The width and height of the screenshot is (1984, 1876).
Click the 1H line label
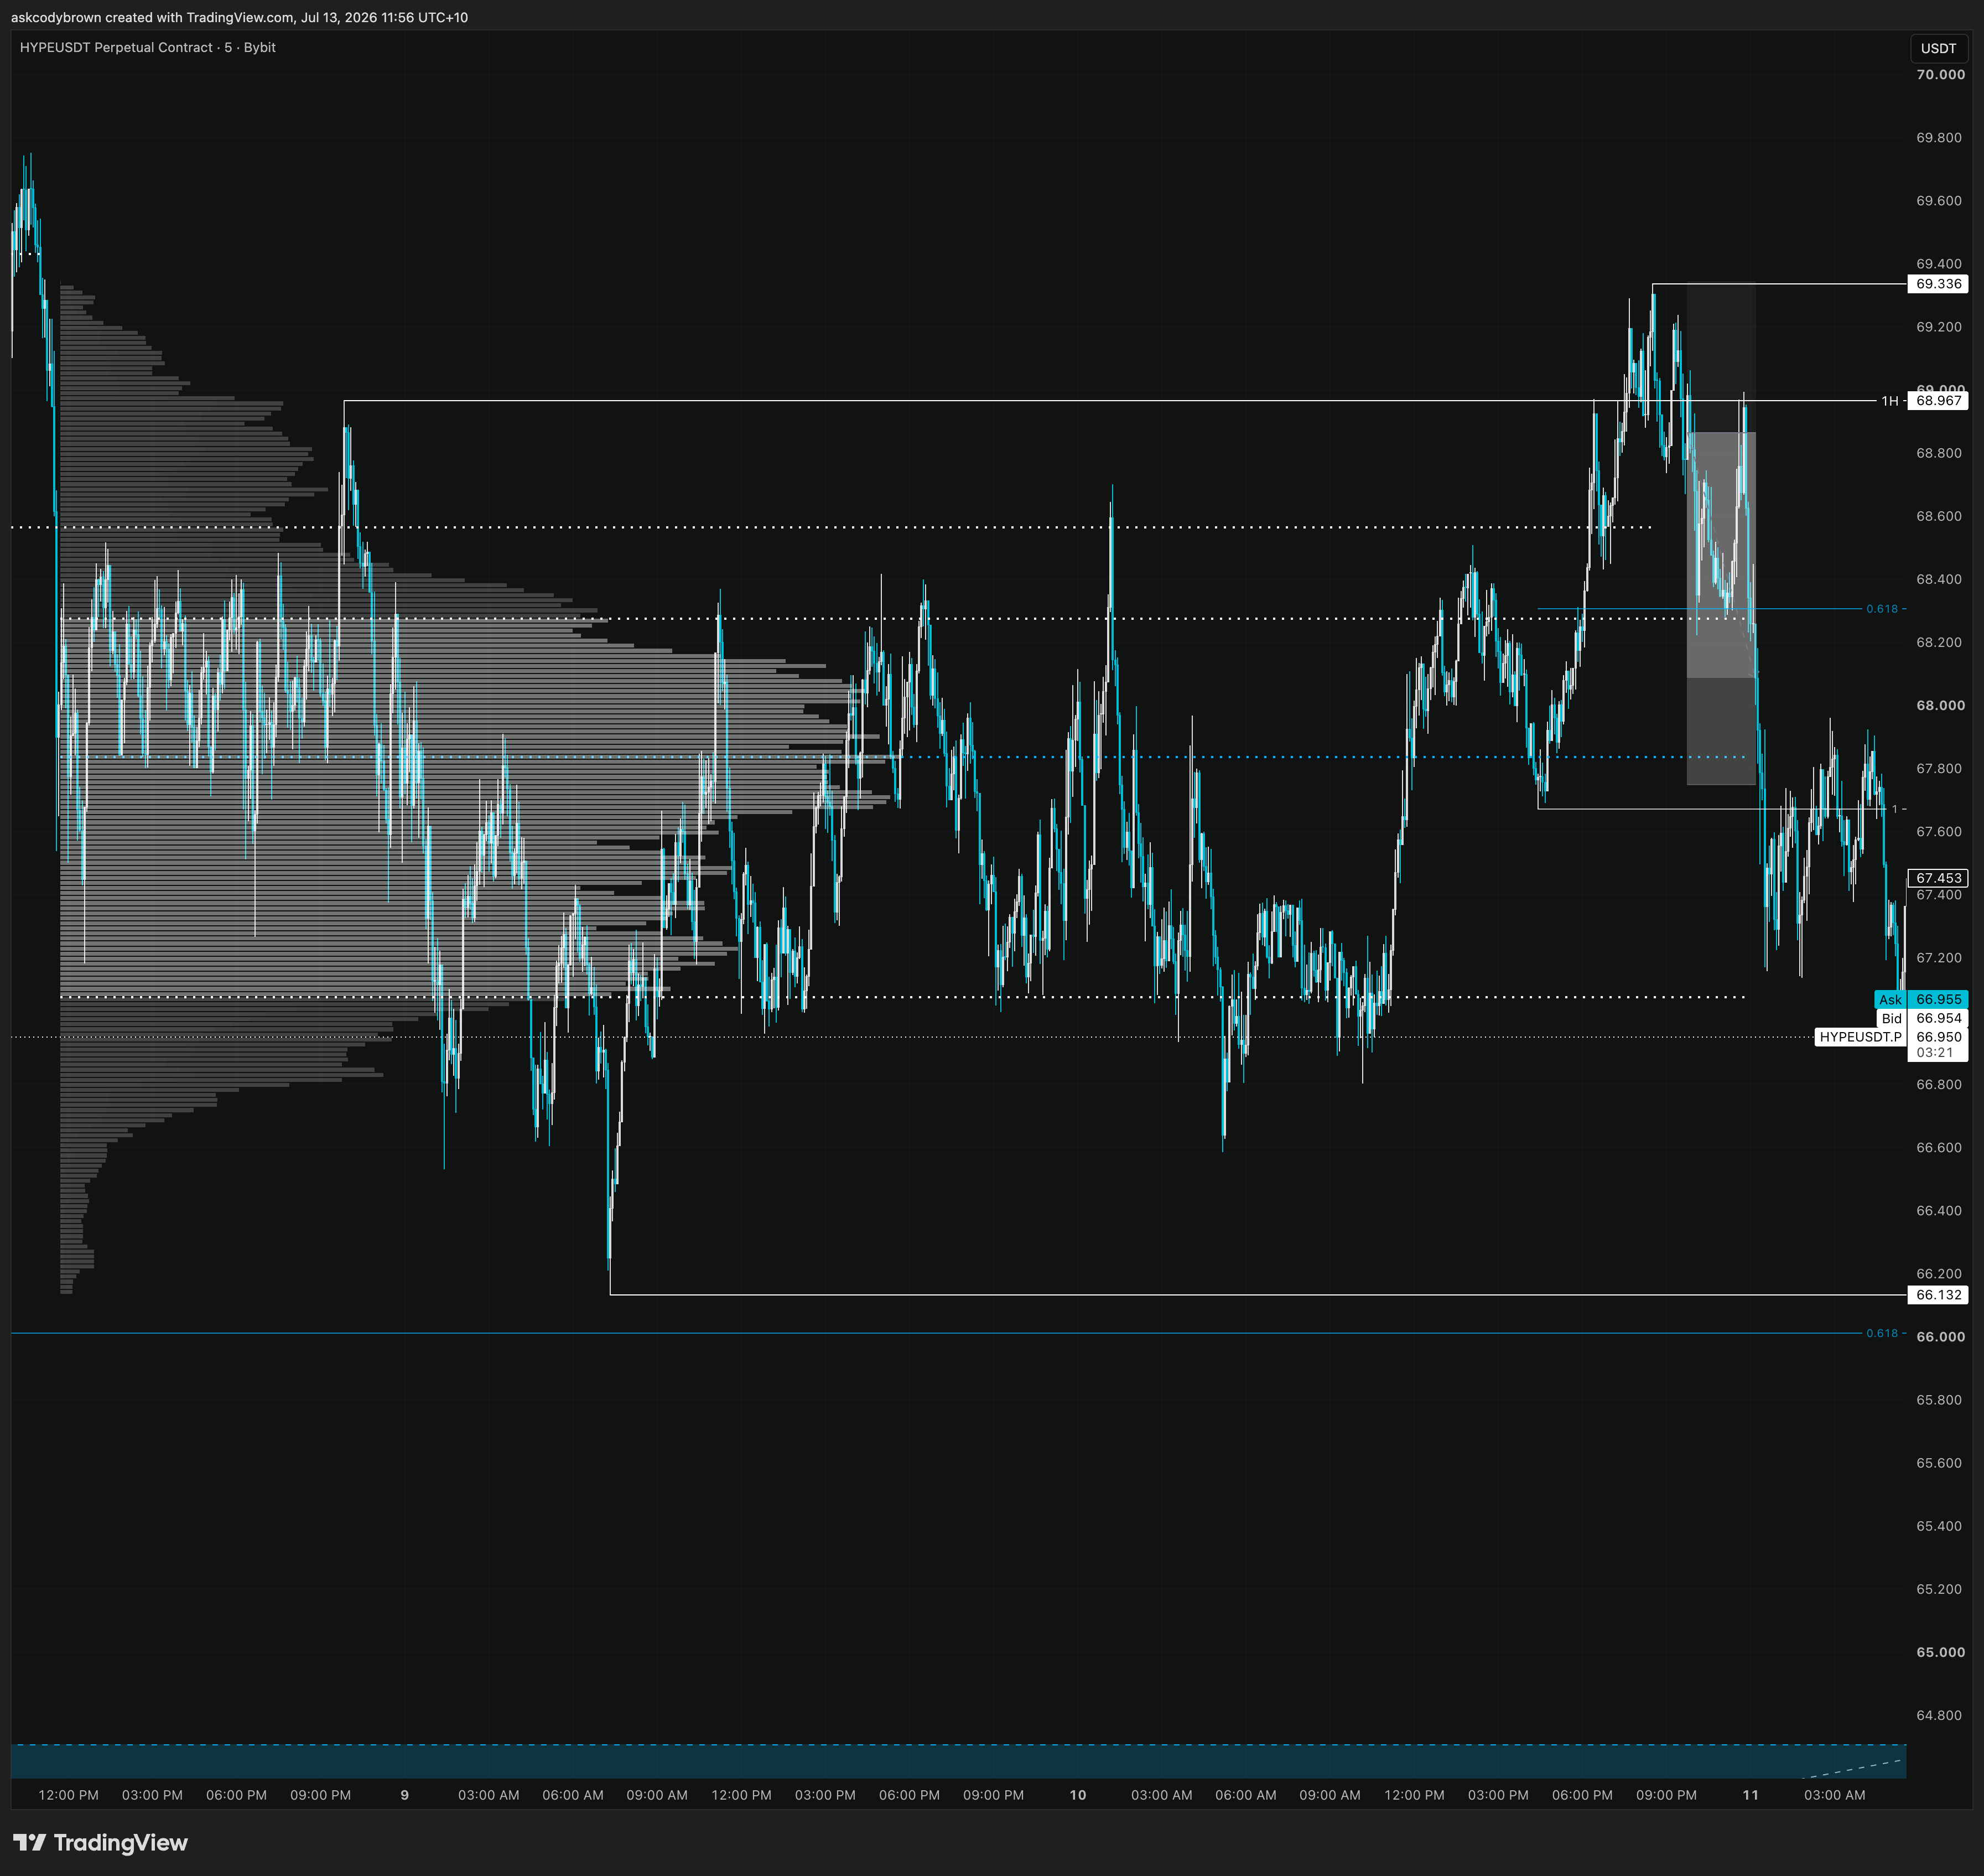tap(1889, 401)
